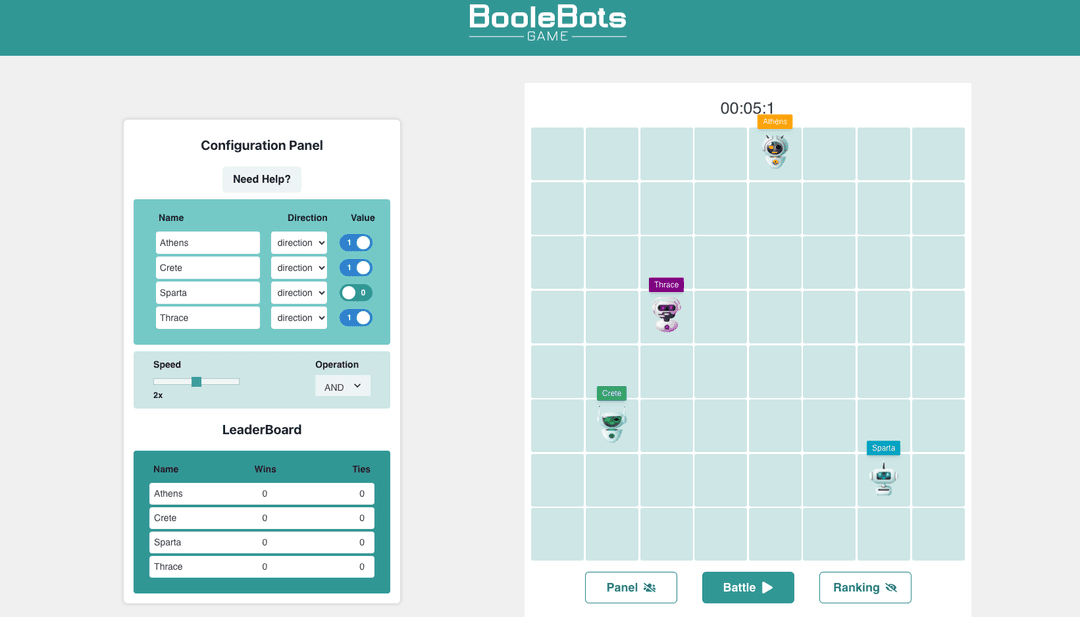Click the Sparta robot on the grid
Image resolution: width=1080 pixels, height=617 pixels.
[x=883, y=478]
